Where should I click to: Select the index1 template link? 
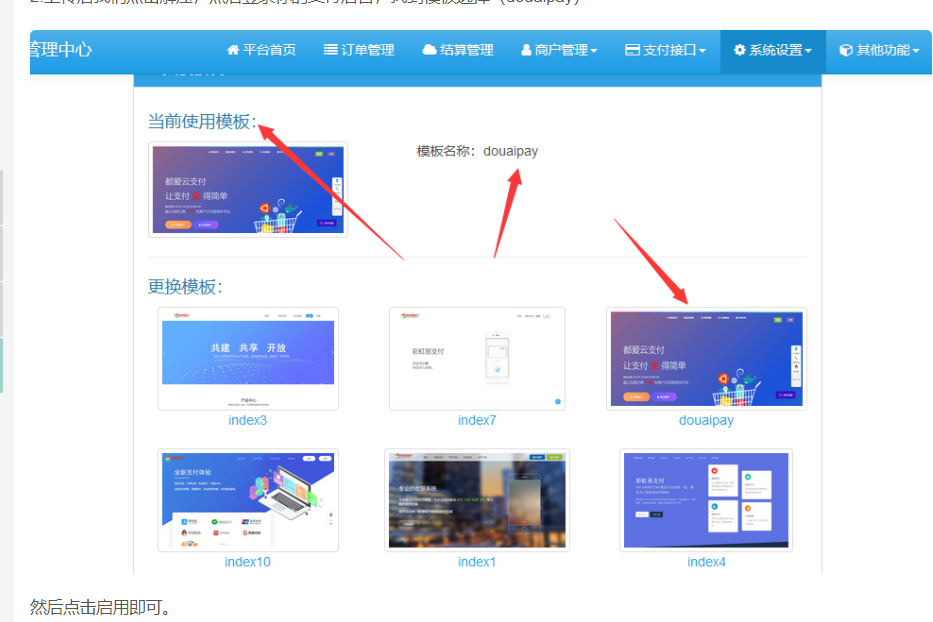(477, 562)
